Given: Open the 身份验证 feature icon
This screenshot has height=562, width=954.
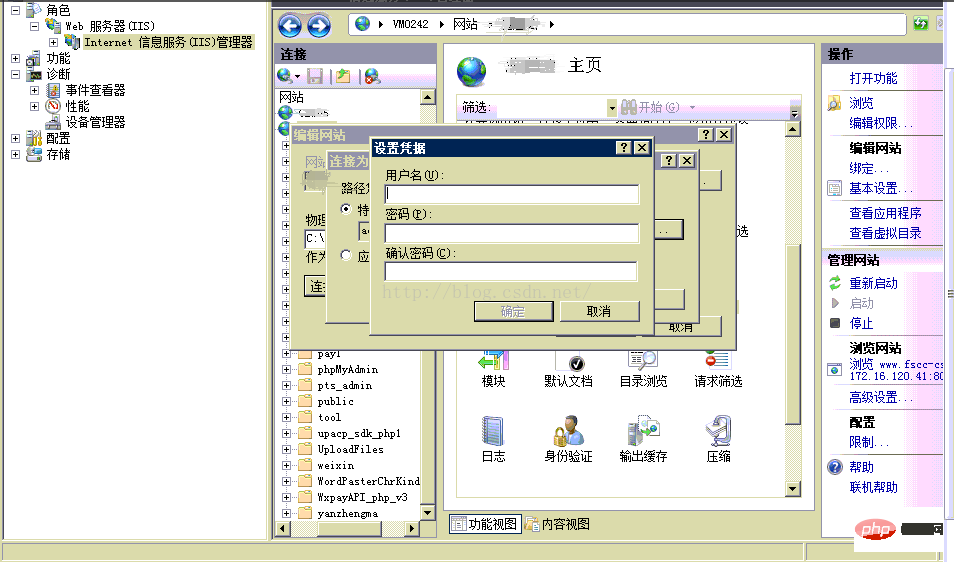Looking at the screenshot, I should click(568, 431).
